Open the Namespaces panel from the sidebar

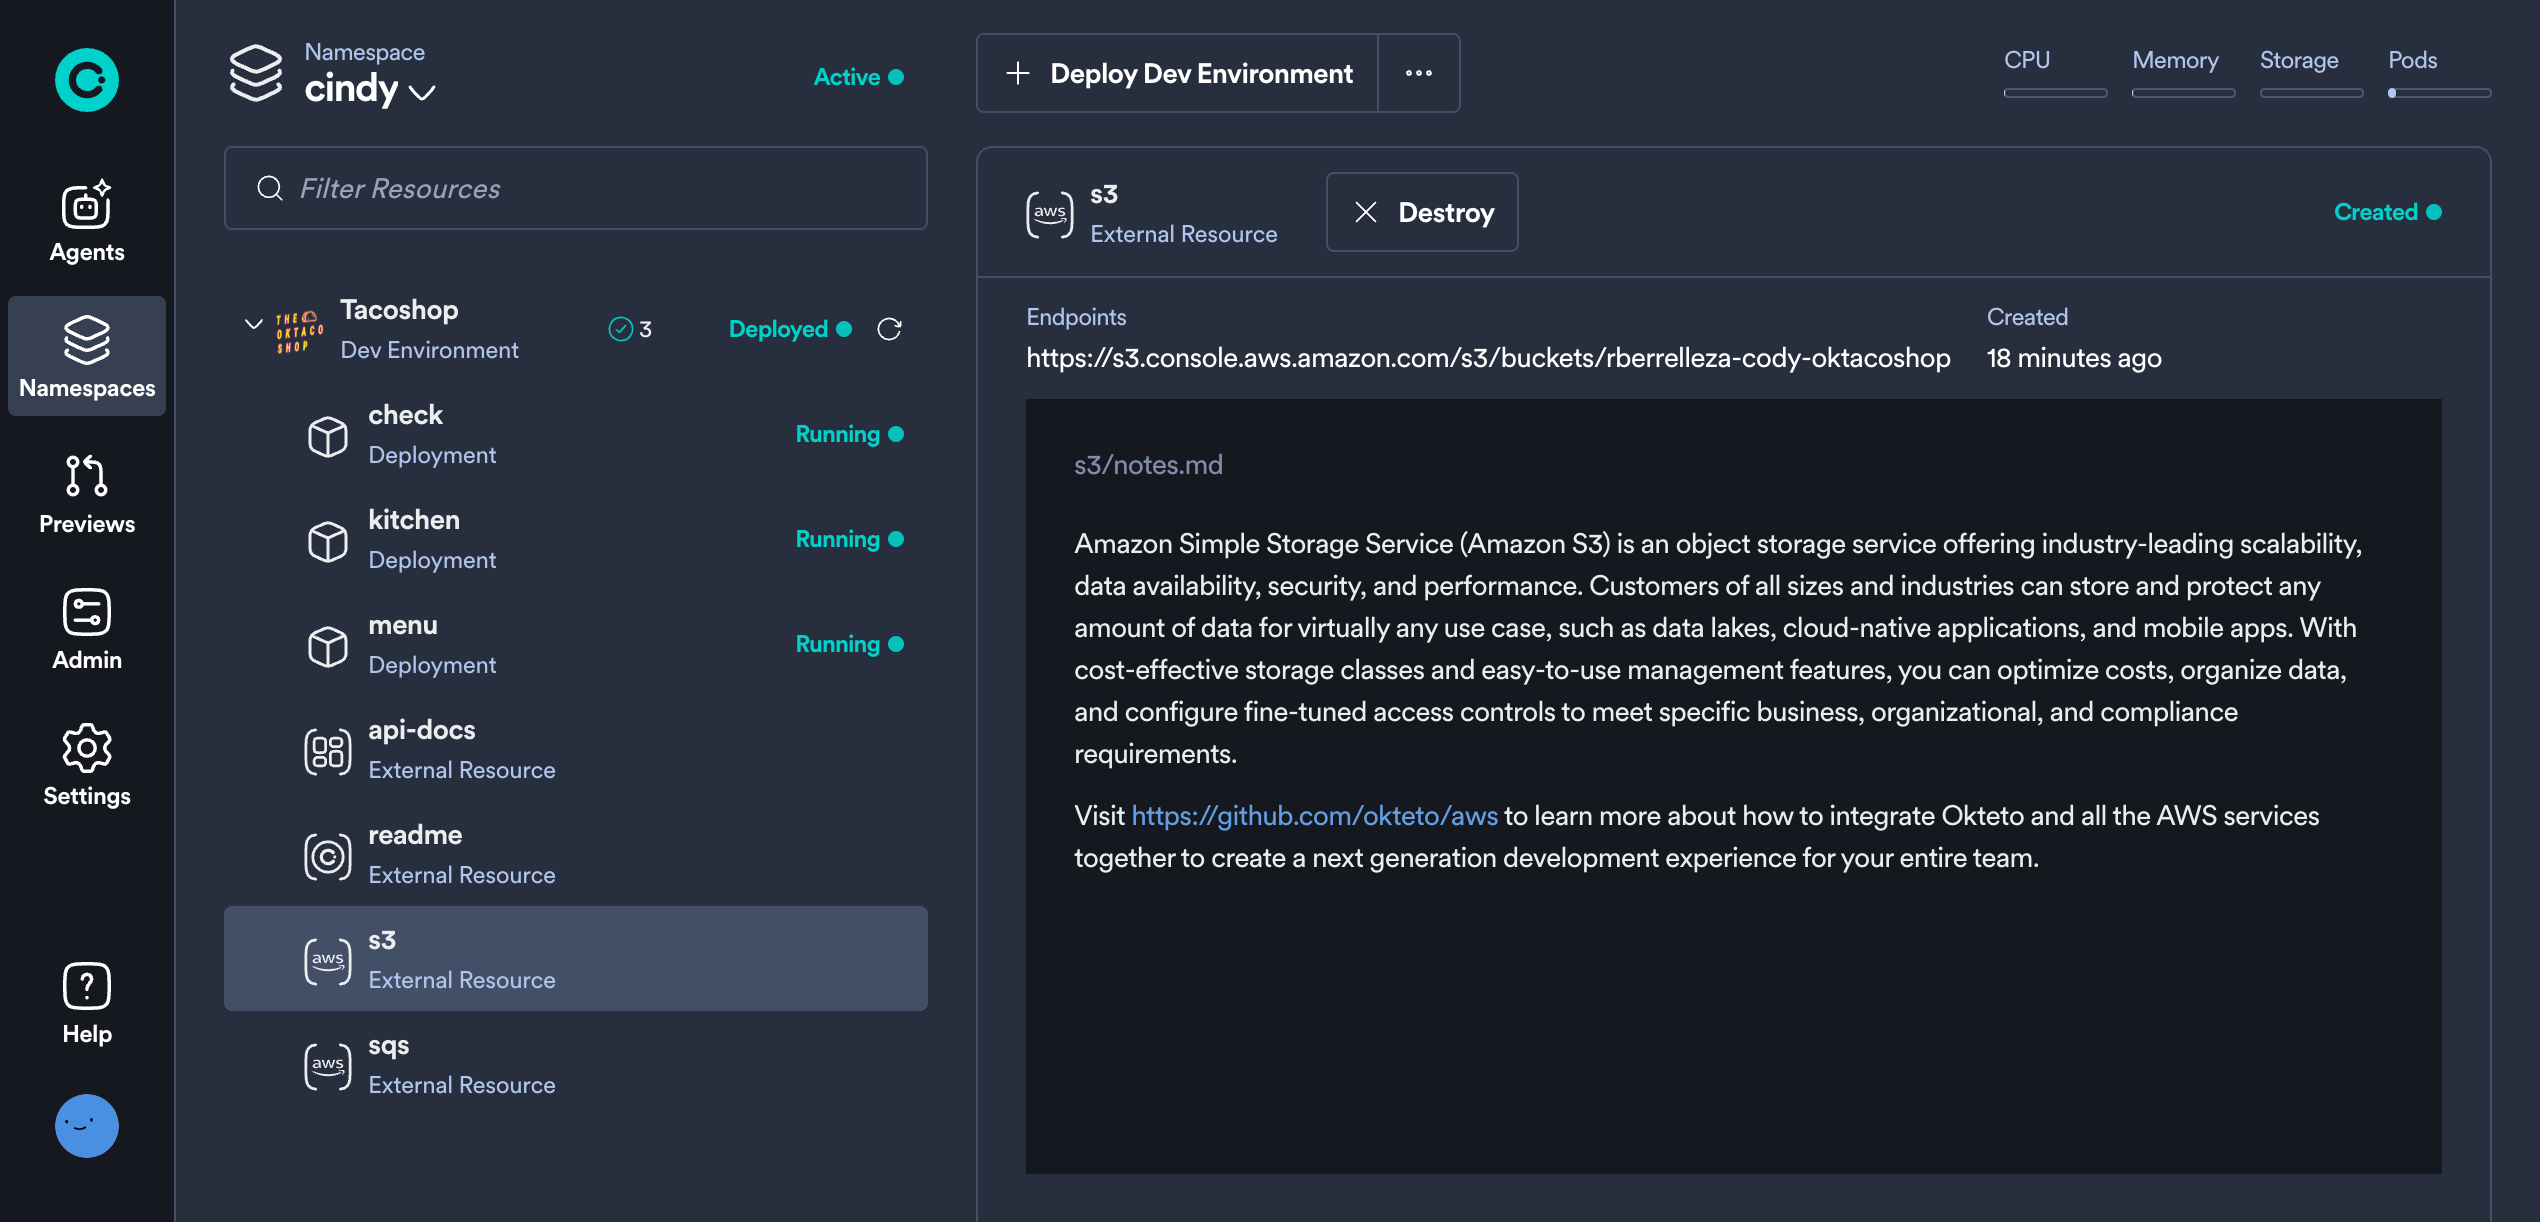[86, 356]
